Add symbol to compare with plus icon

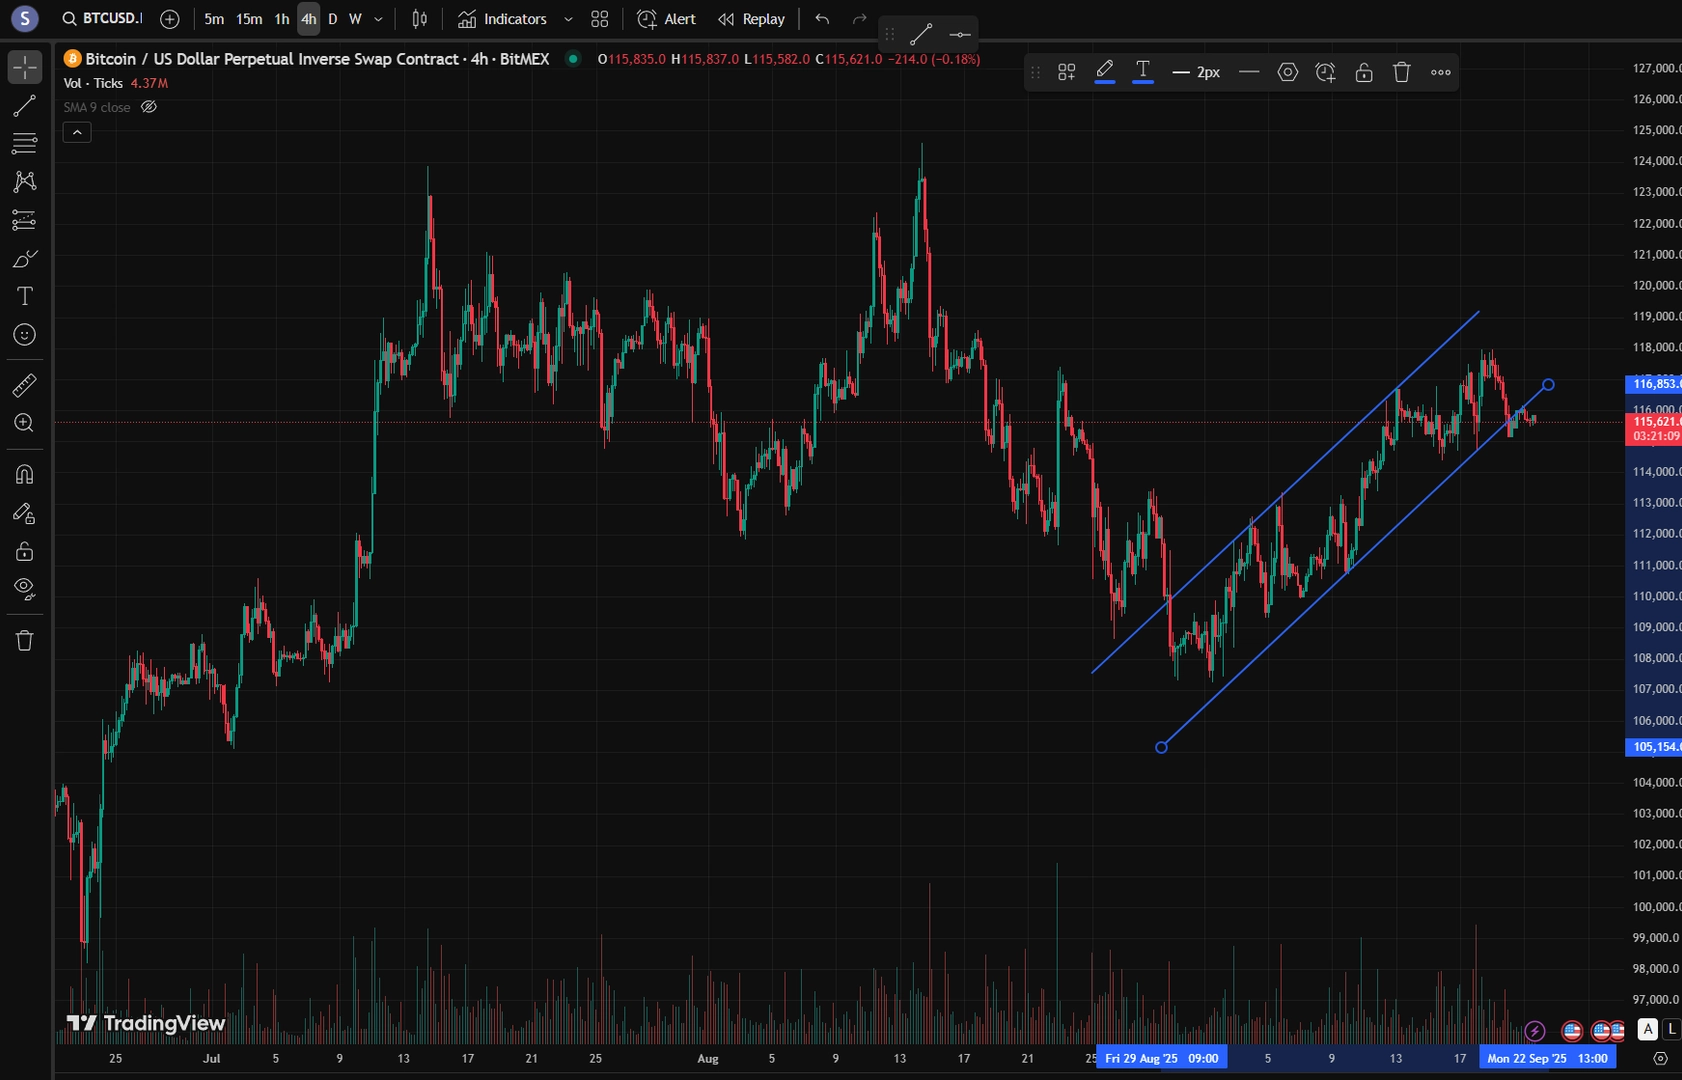(170, 19)
